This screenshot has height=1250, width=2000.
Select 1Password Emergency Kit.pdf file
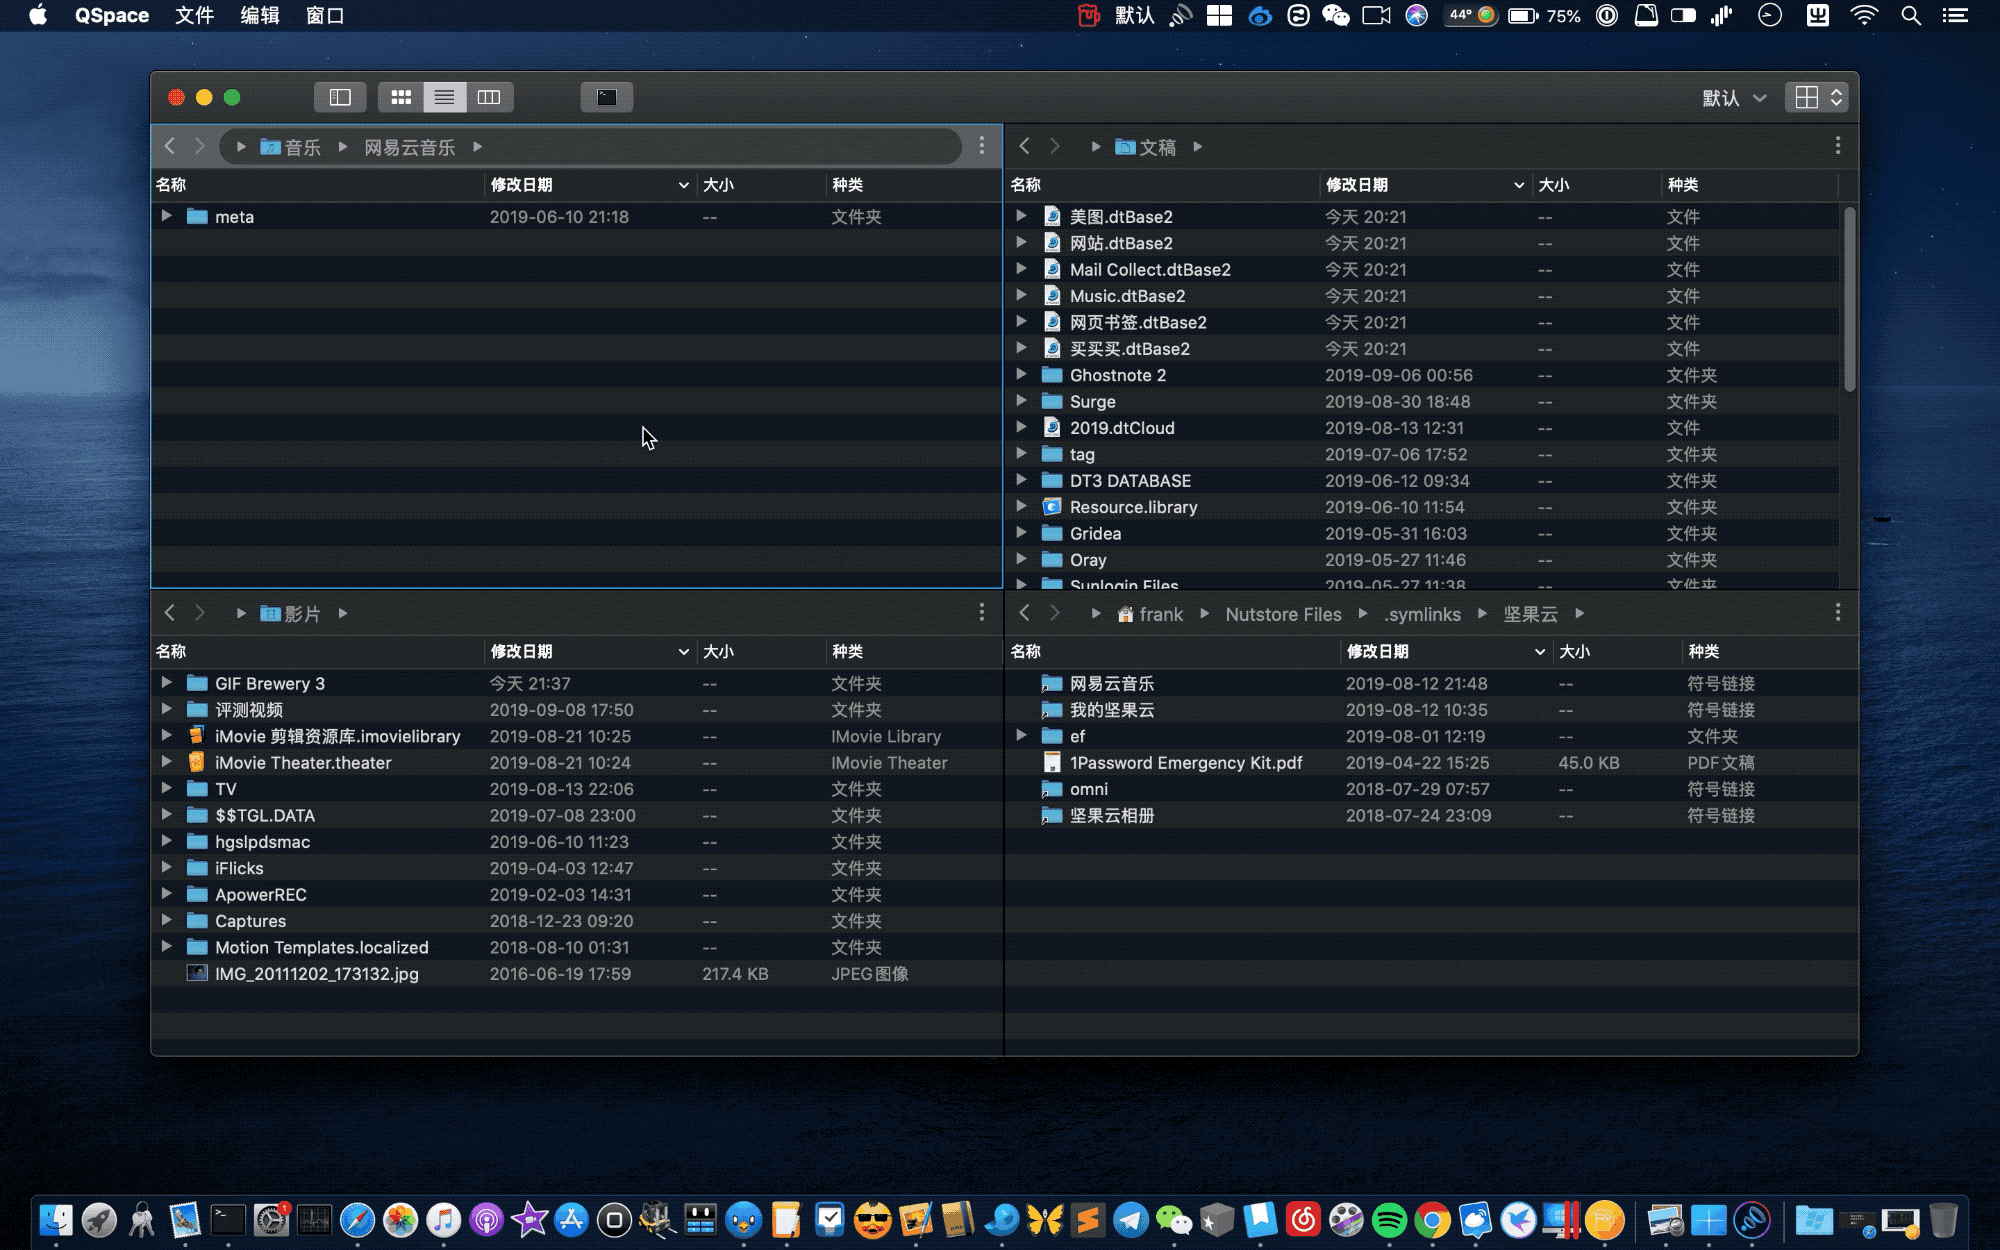[1185, 763]
